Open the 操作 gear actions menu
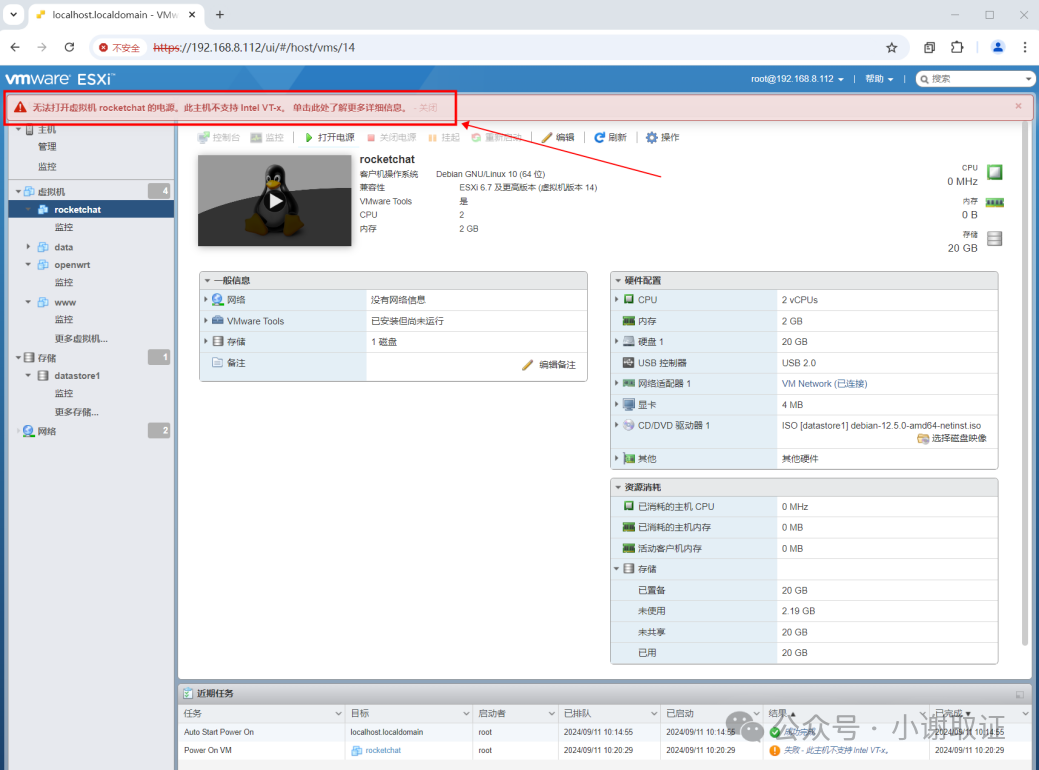This screenshot has height=770, width=1039. [663, 137]
